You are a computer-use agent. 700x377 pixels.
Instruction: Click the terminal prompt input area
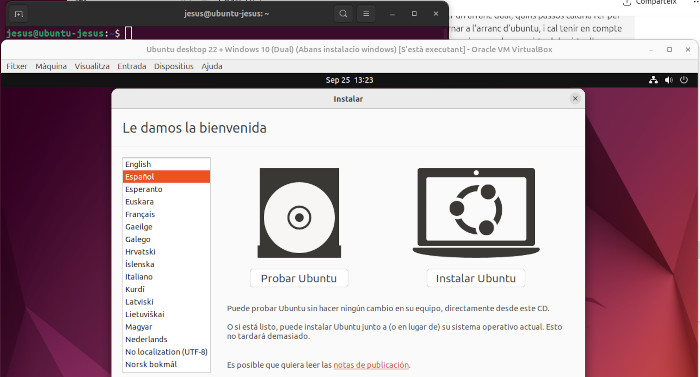pos(128,33)
